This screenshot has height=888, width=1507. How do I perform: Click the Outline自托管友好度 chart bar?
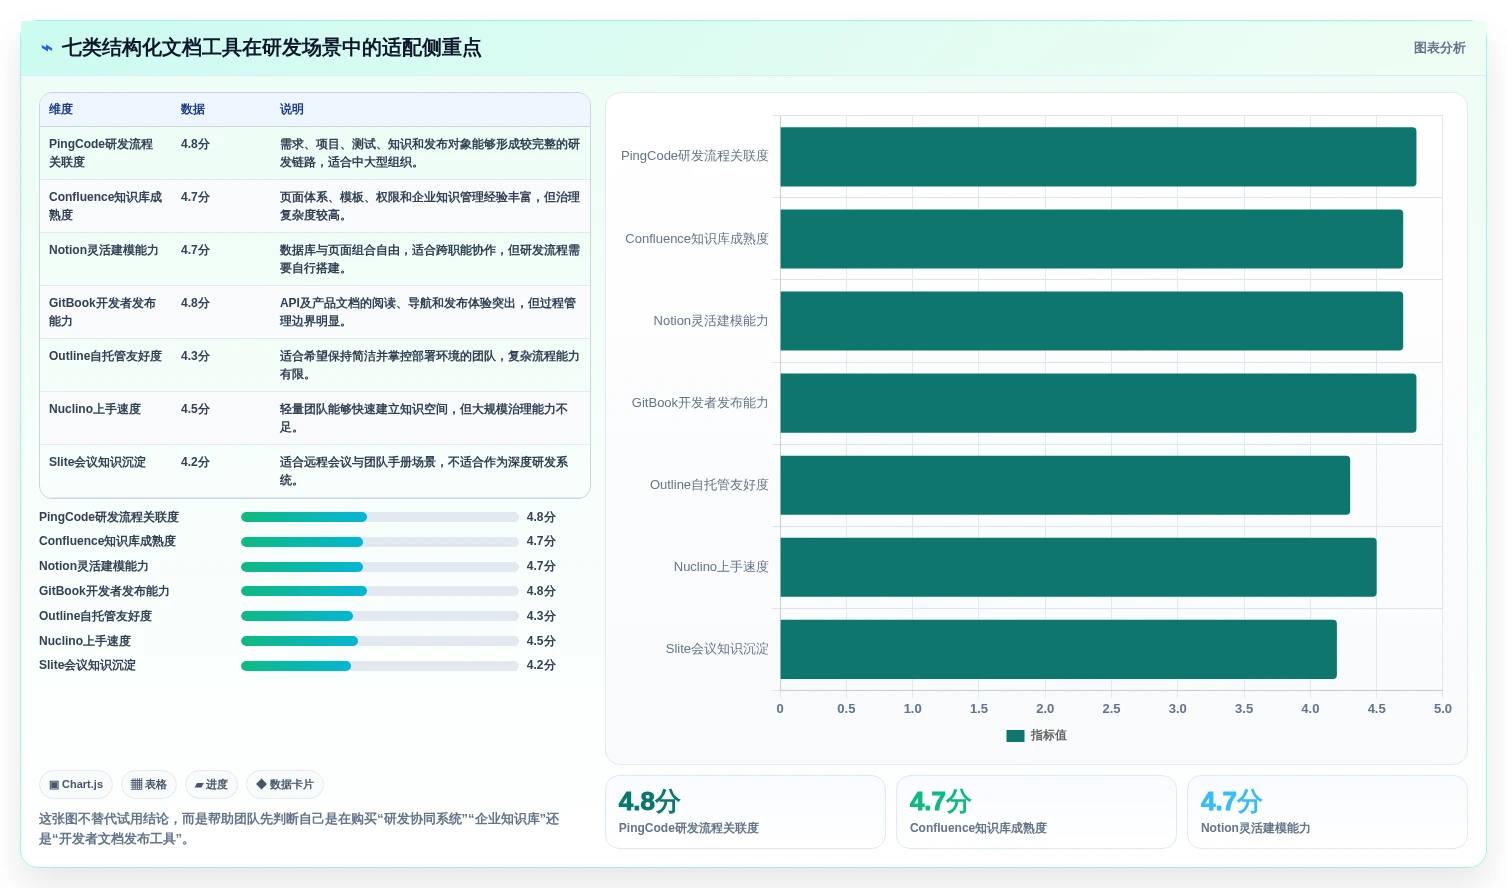[1065, 485]
